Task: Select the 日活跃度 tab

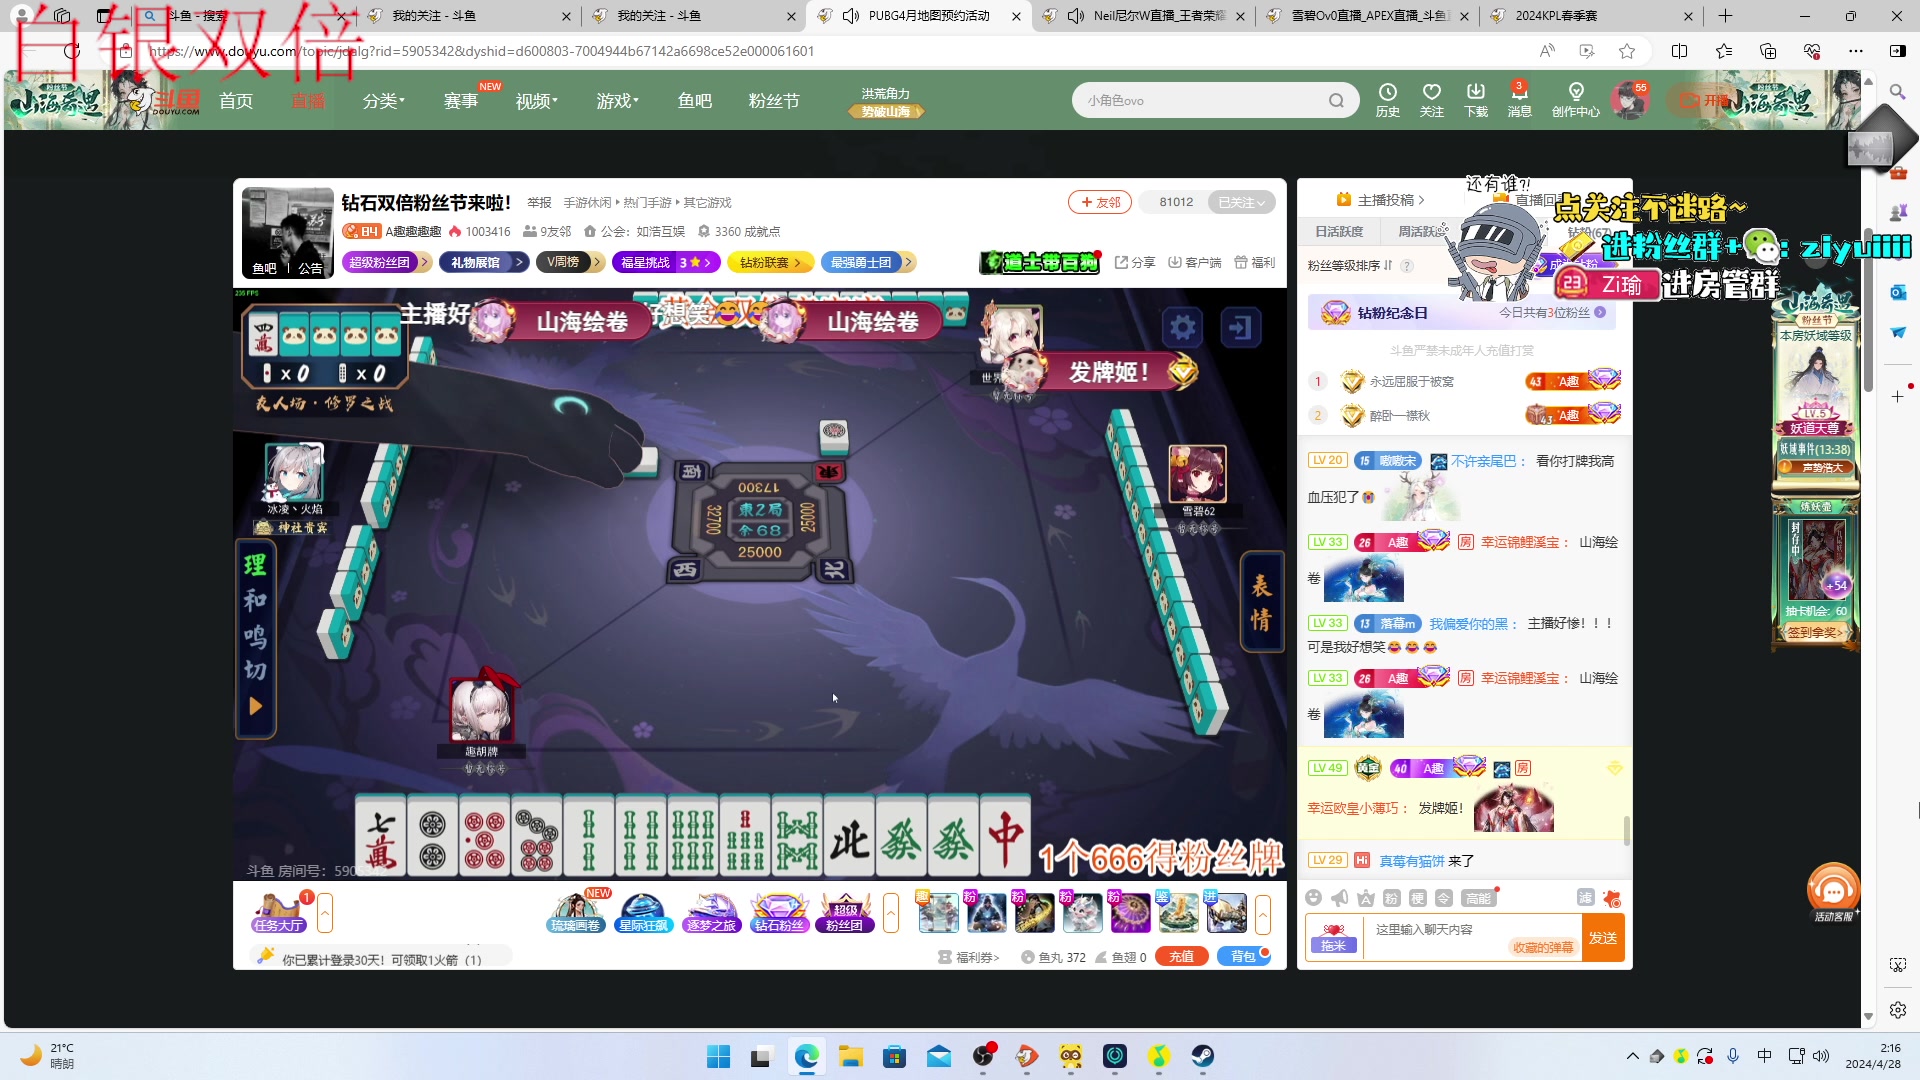Action: [1339, 231]
